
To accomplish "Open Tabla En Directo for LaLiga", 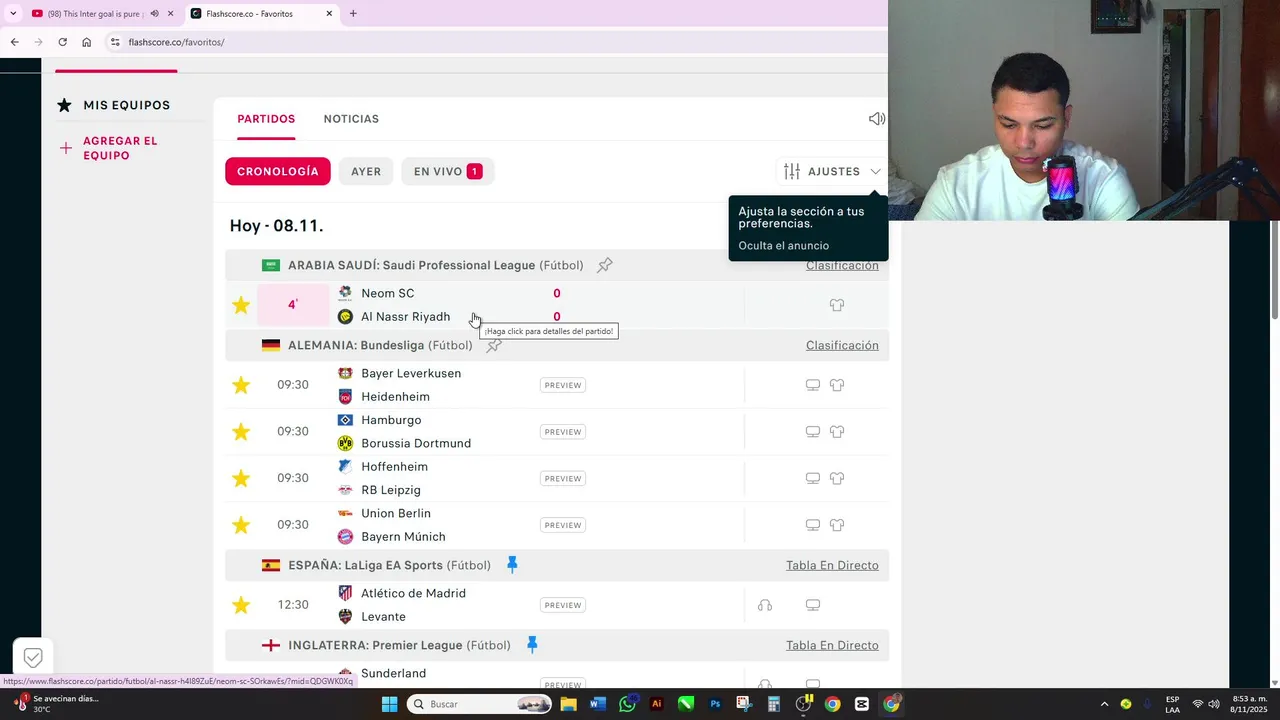I will point(832,565).
